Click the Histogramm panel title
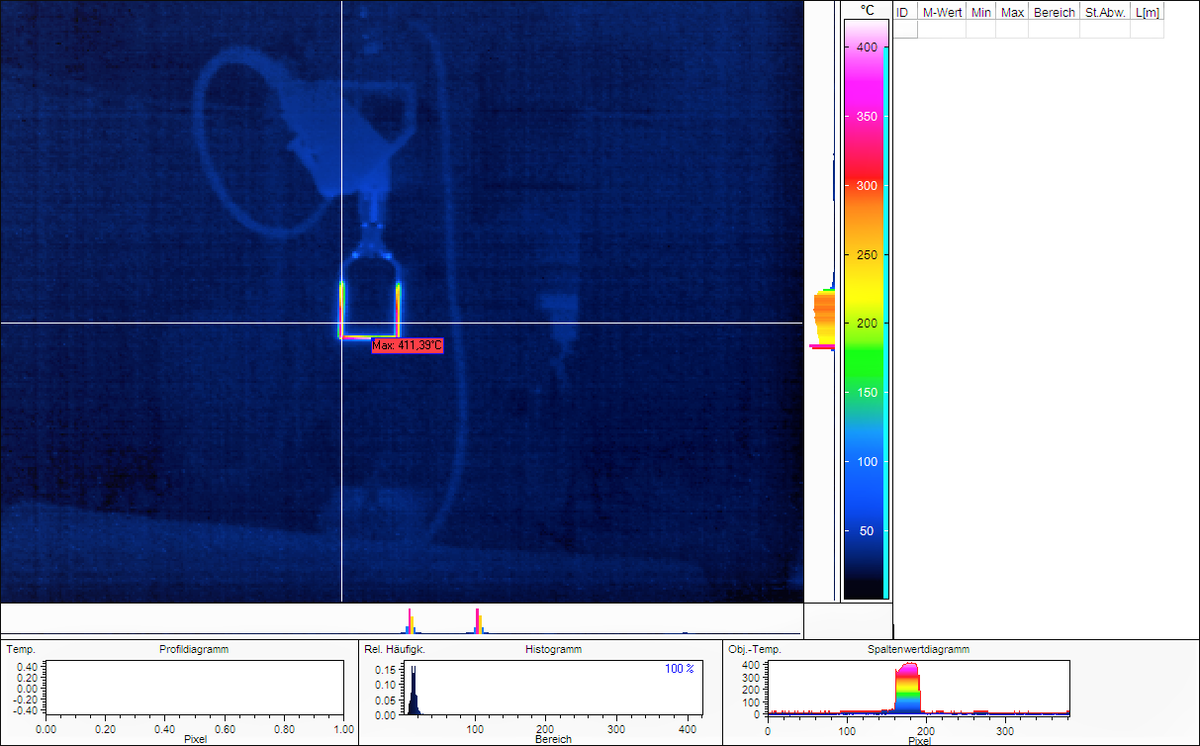The width and height of the screenshot is (1200, 746). pos(553,650)
